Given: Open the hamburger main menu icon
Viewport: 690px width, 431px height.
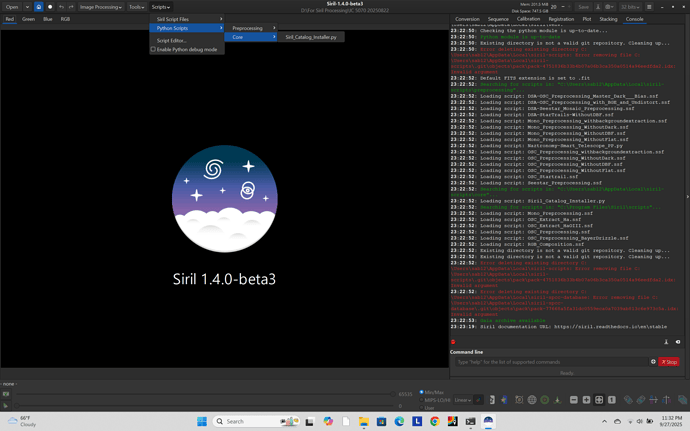Looking at the screenshot, I should [x=649, y=7].
